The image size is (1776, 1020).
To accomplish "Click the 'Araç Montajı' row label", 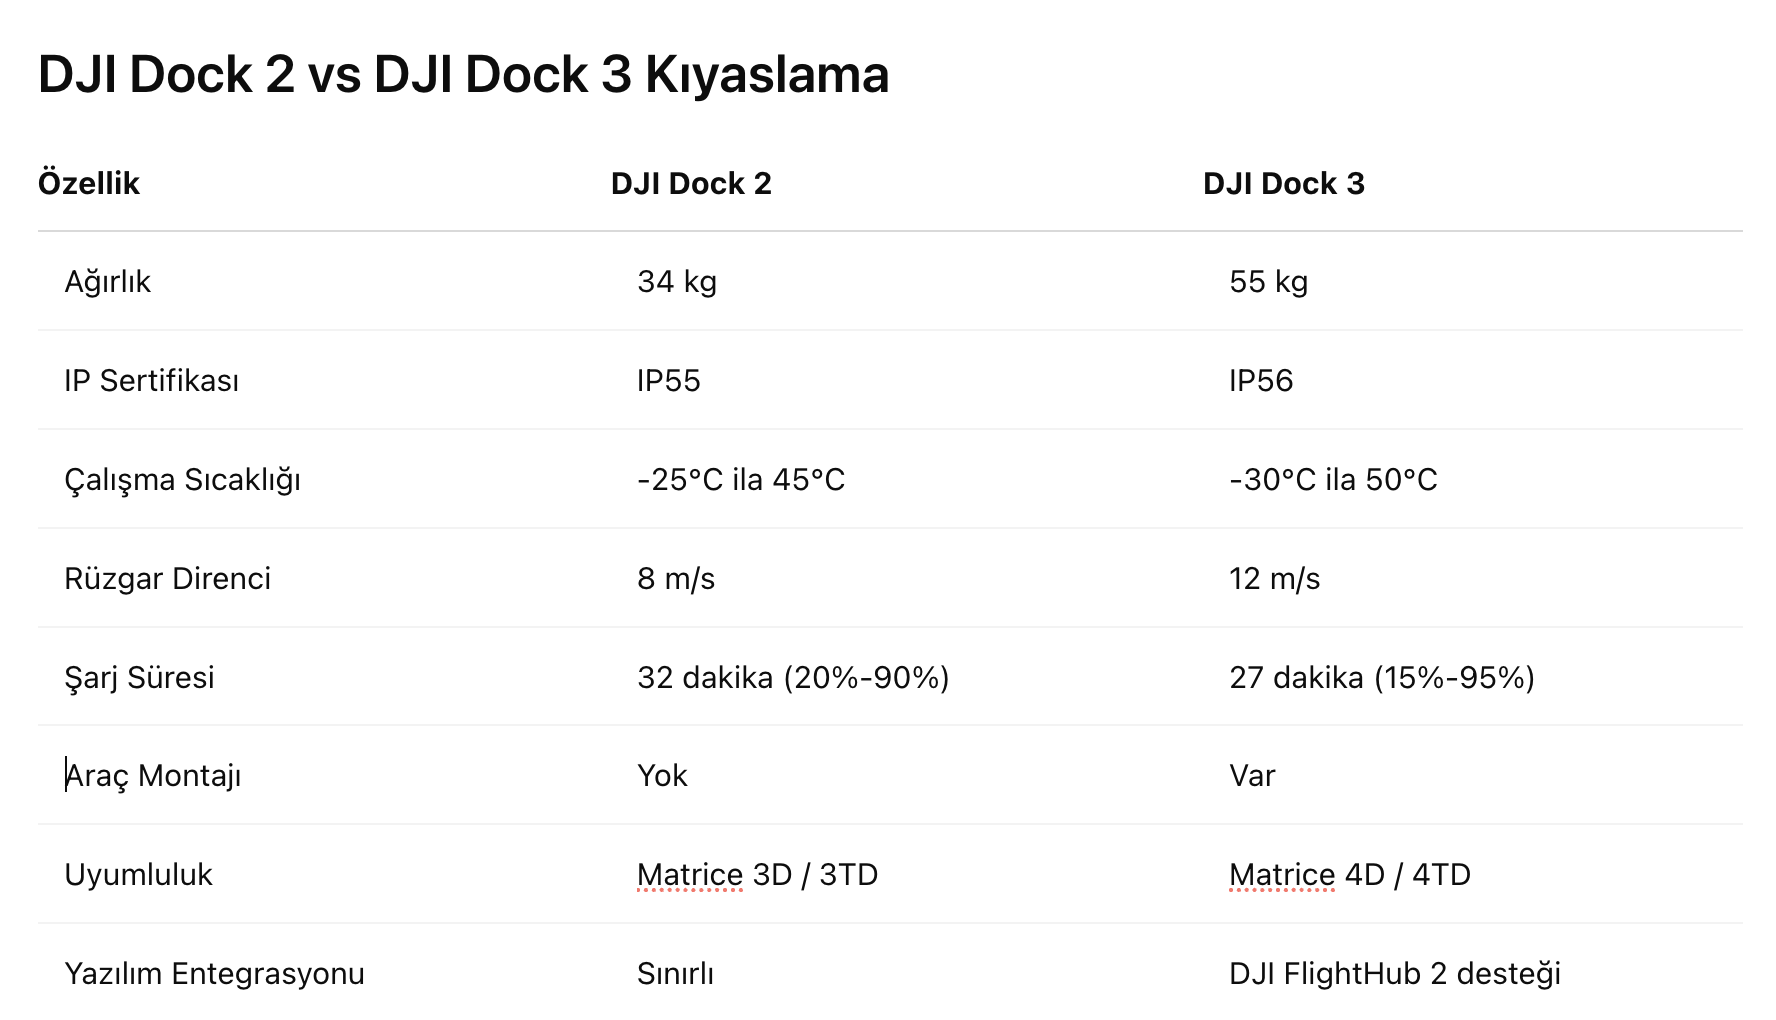I will (153, 776).
